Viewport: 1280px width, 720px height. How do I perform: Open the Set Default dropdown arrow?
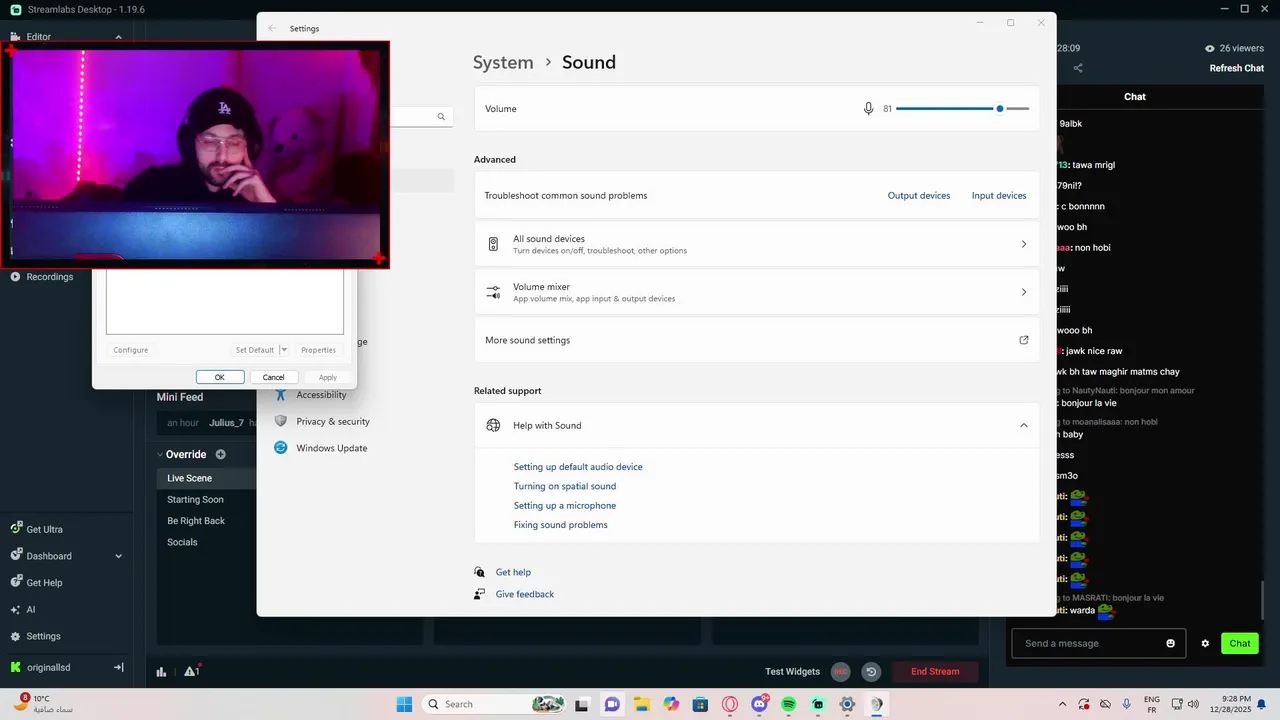click(x=284, y=350)
